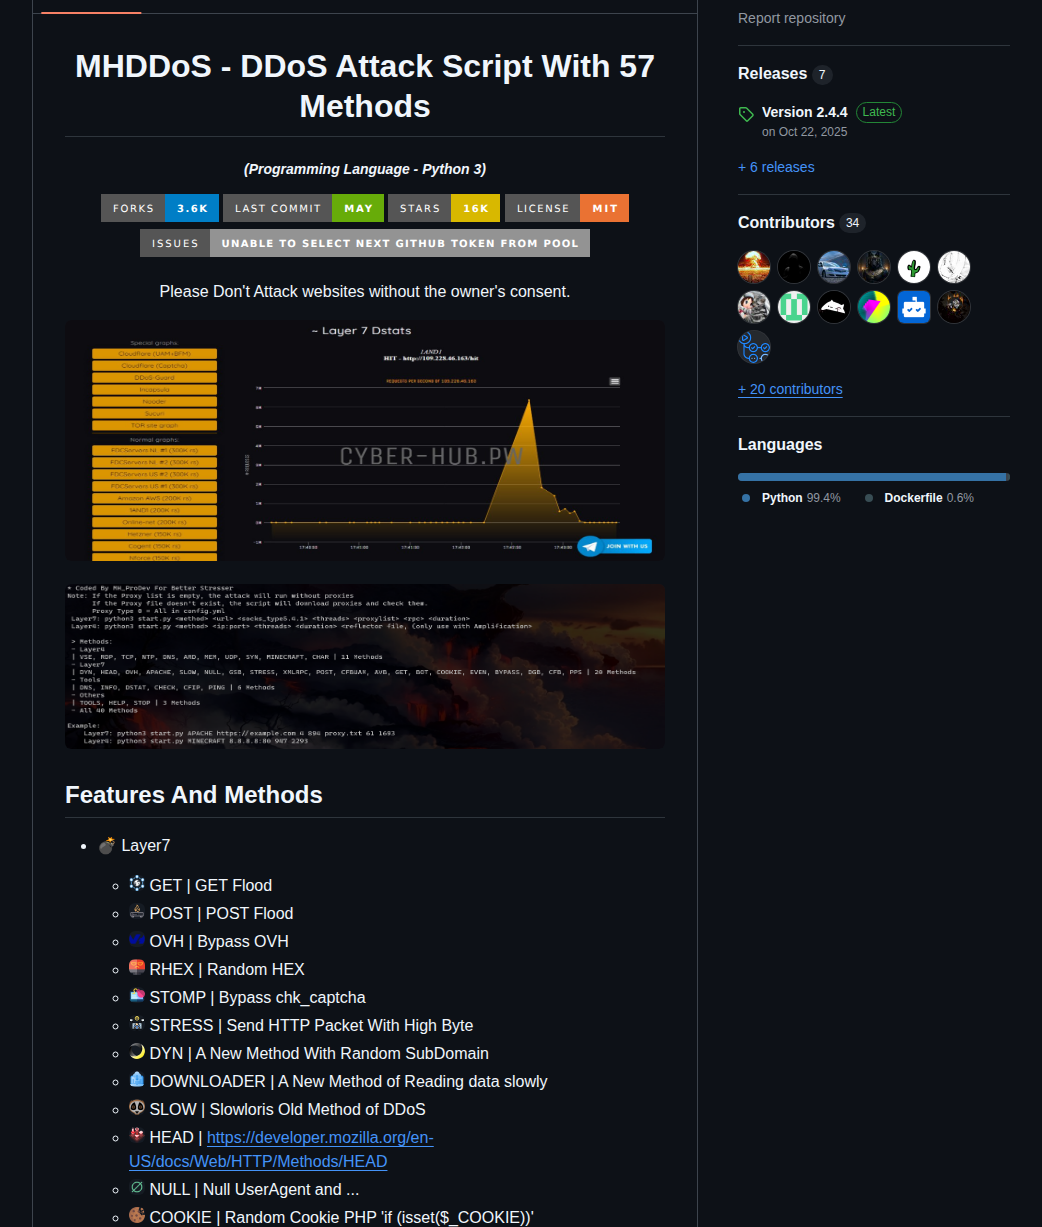Screen dimensions: 1042x1227
Task: Click the Stars 16K badge
Action: point(444,208)
